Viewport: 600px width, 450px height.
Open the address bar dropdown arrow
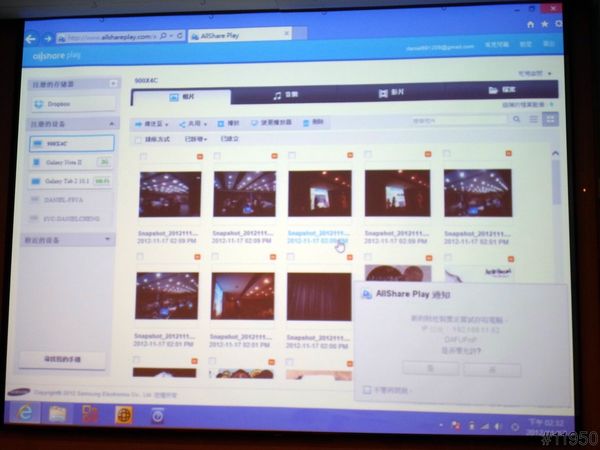coord(171,36)
